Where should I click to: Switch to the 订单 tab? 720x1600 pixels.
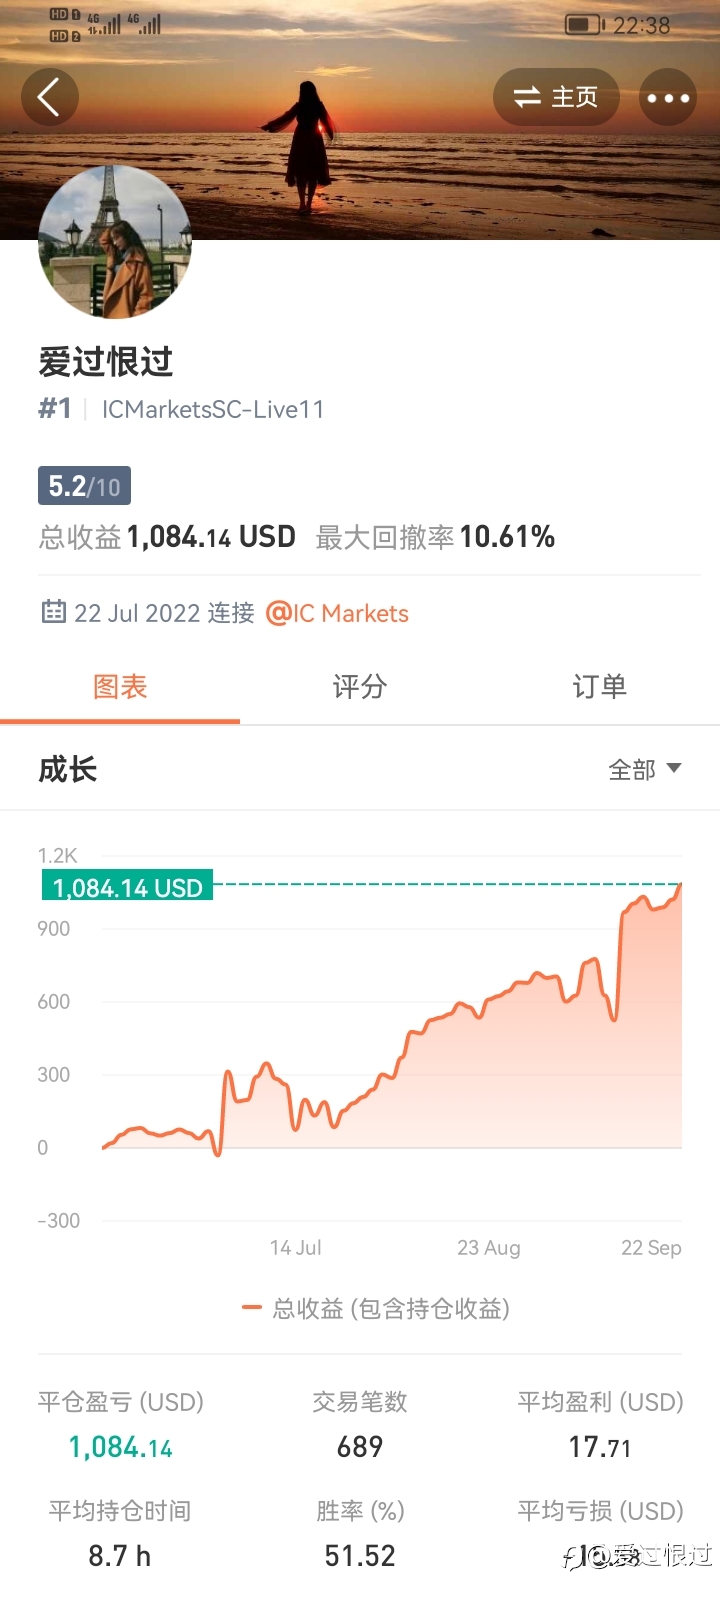(600, 687)
